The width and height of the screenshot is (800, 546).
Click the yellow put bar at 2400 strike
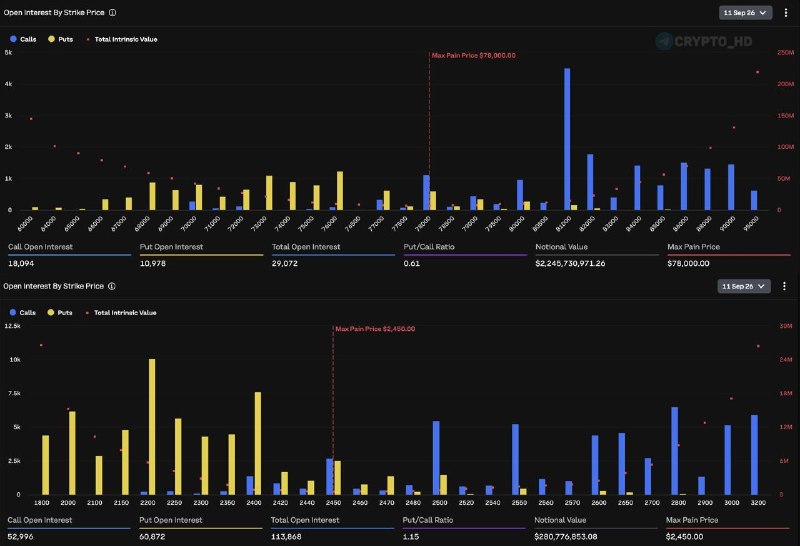(258, 443)
